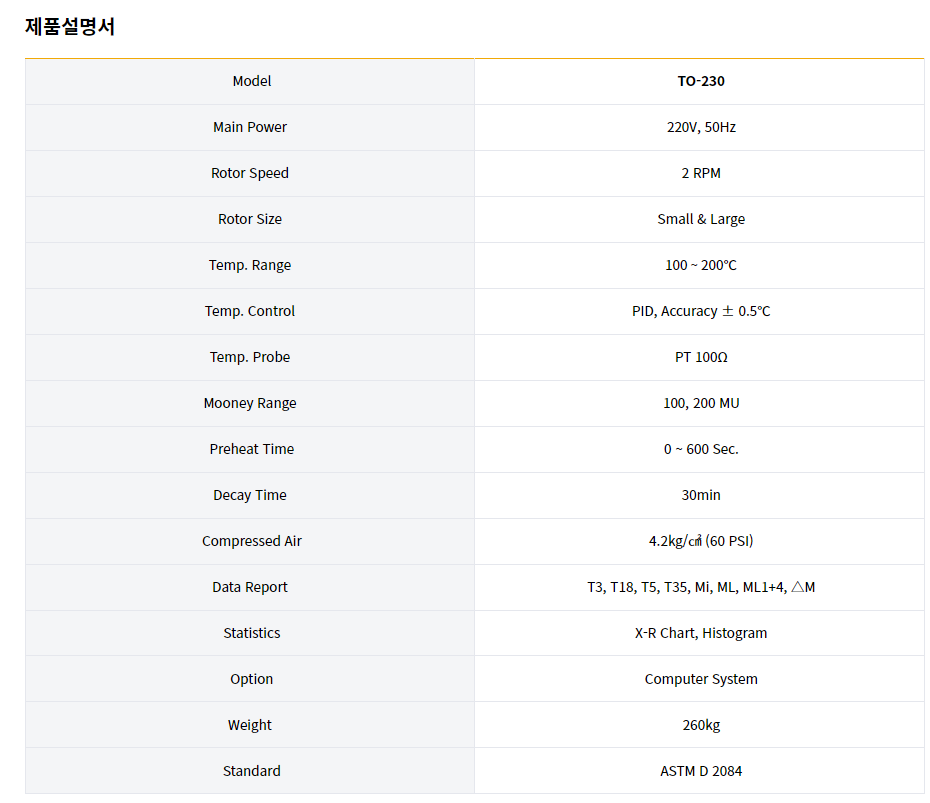930x803 pixels.
Task: Select the PT 100Ω probe value
Action: (x=700, y=357)
